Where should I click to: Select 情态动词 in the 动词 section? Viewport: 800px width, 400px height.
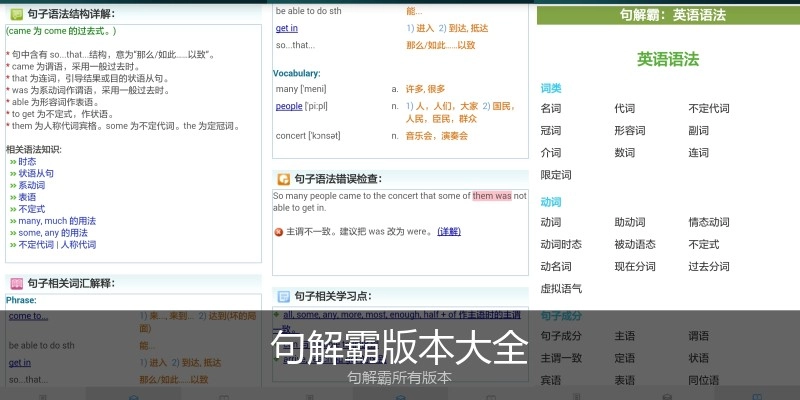point(709,222)
